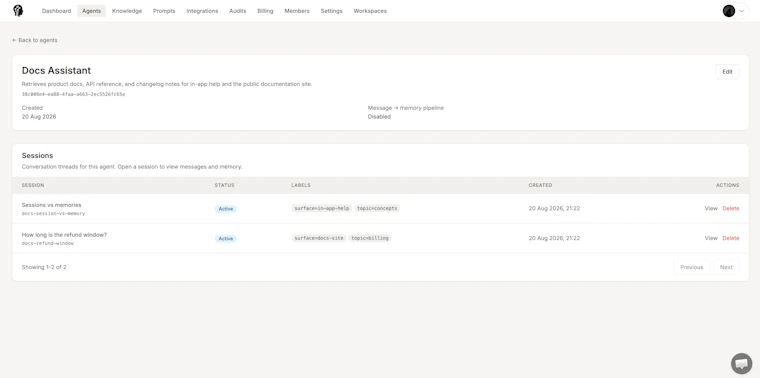Open the Dashboard tab
The height and width of the screenshot is (378, 760).
[56, 11]
